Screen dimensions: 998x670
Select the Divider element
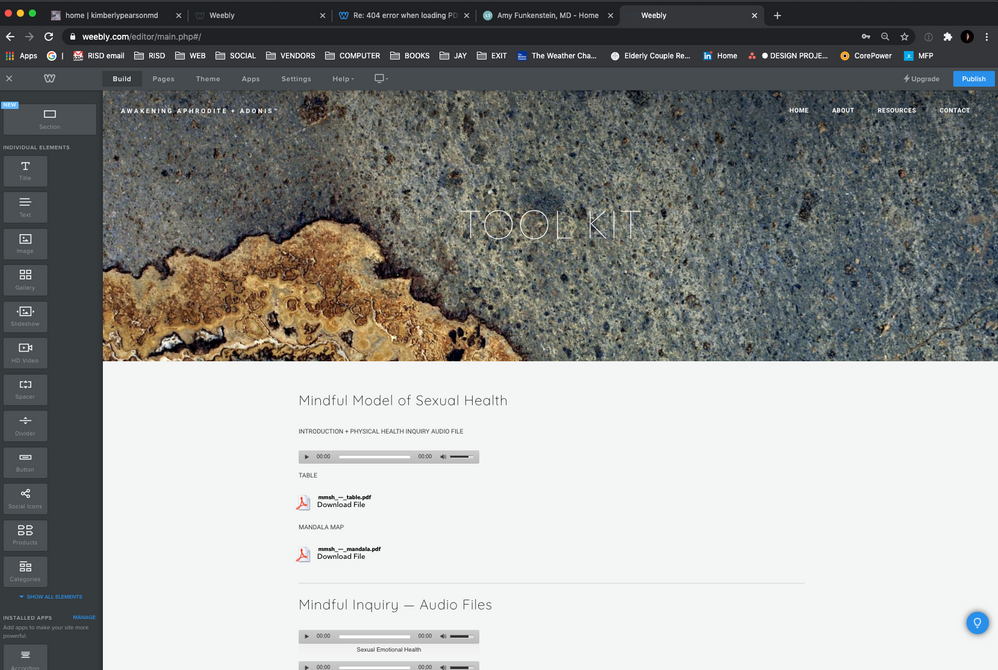click(x=25, y=426)
